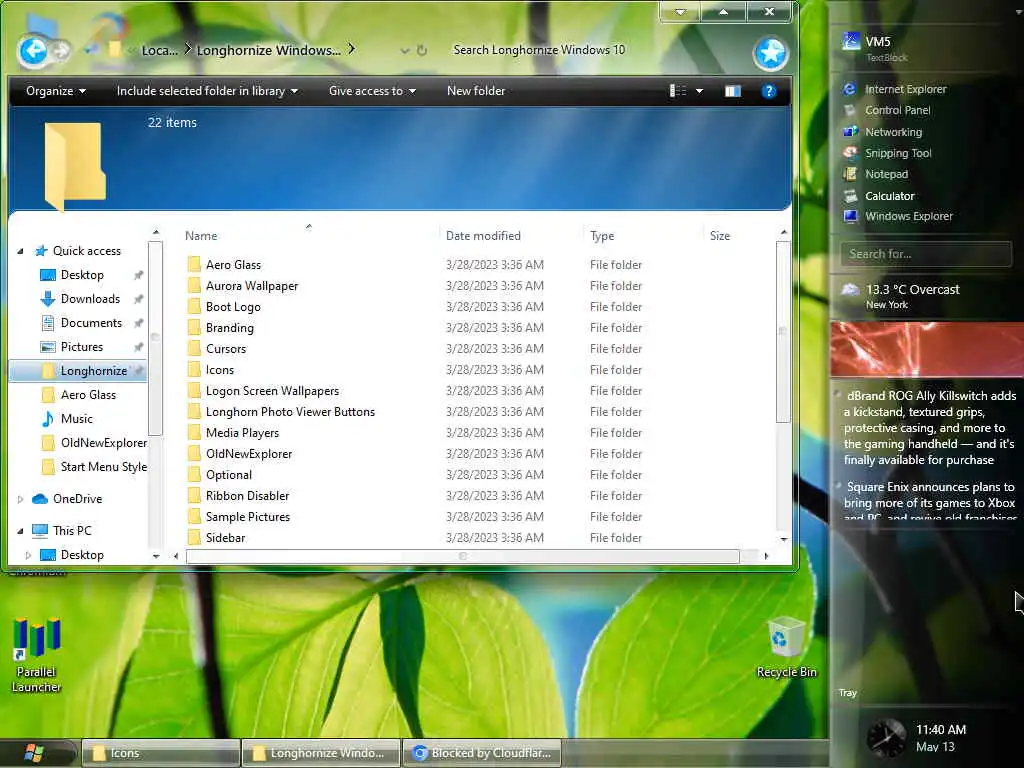Select Downloads in Quick access
This screenshot has height=768, width=1024.
tap(90, 299)
